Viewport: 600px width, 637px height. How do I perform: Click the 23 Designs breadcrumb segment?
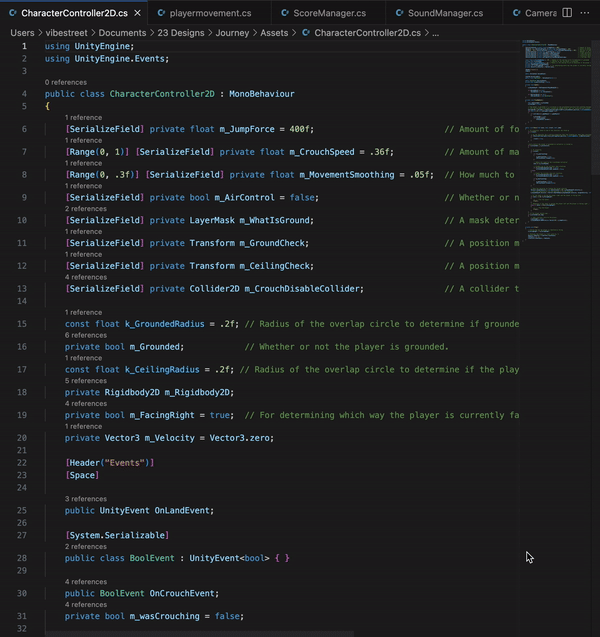pos(181,33)
